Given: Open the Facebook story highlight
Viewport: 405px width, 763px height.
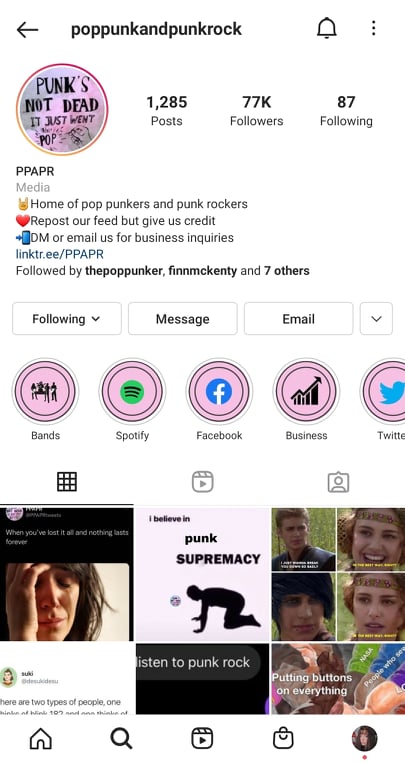Looking at the screenshot, I should point(219,392).
